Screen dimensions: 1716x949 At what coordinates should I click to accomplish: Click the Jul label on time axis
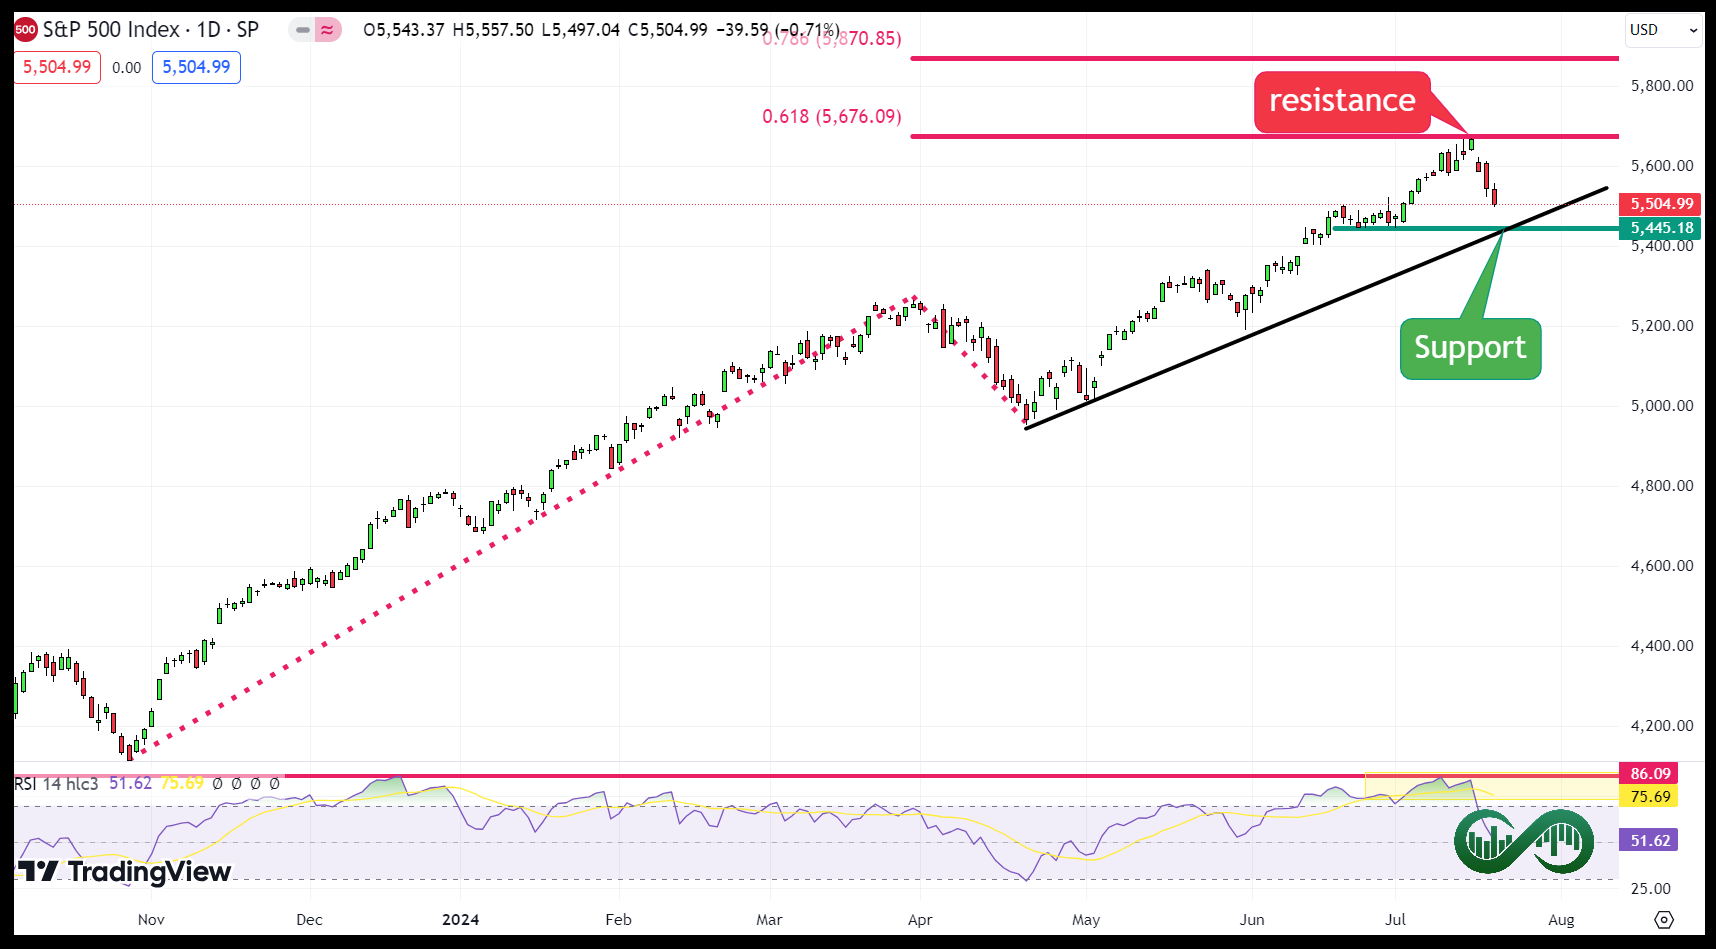point(1396,920)
